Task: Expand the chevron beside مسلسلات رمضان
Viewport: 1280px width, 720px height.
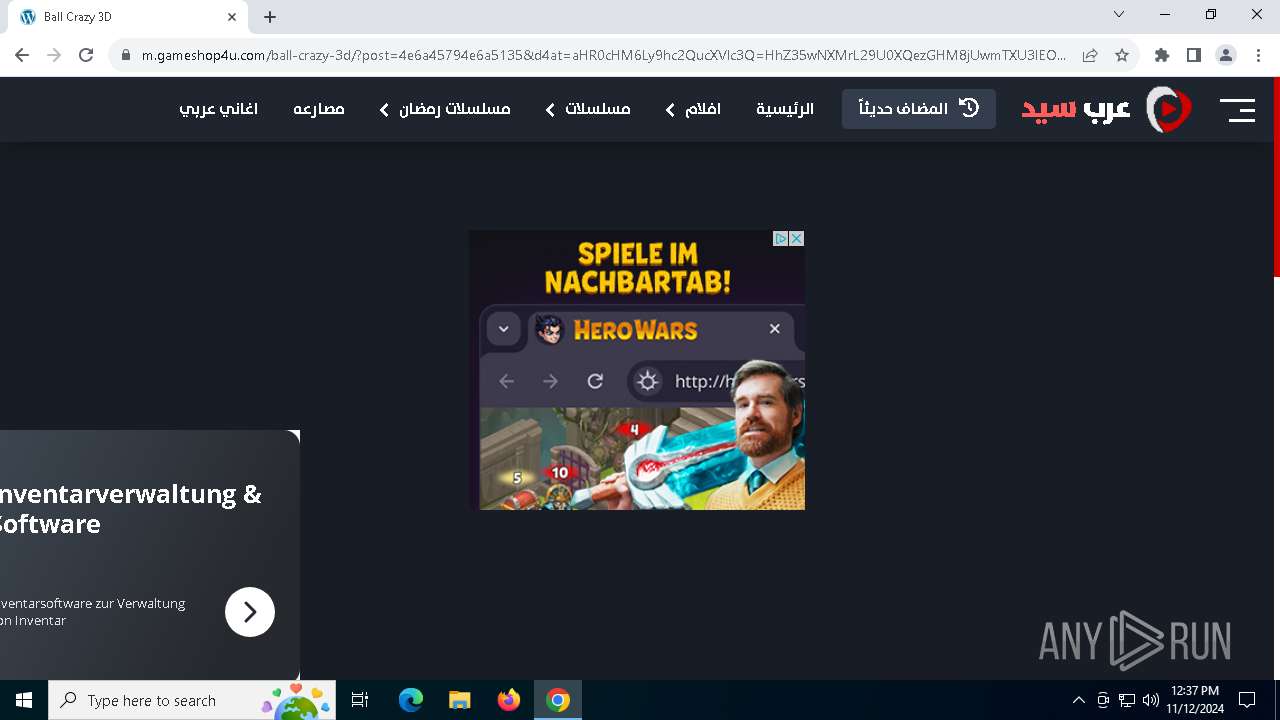Action: (x=384, y=110)
